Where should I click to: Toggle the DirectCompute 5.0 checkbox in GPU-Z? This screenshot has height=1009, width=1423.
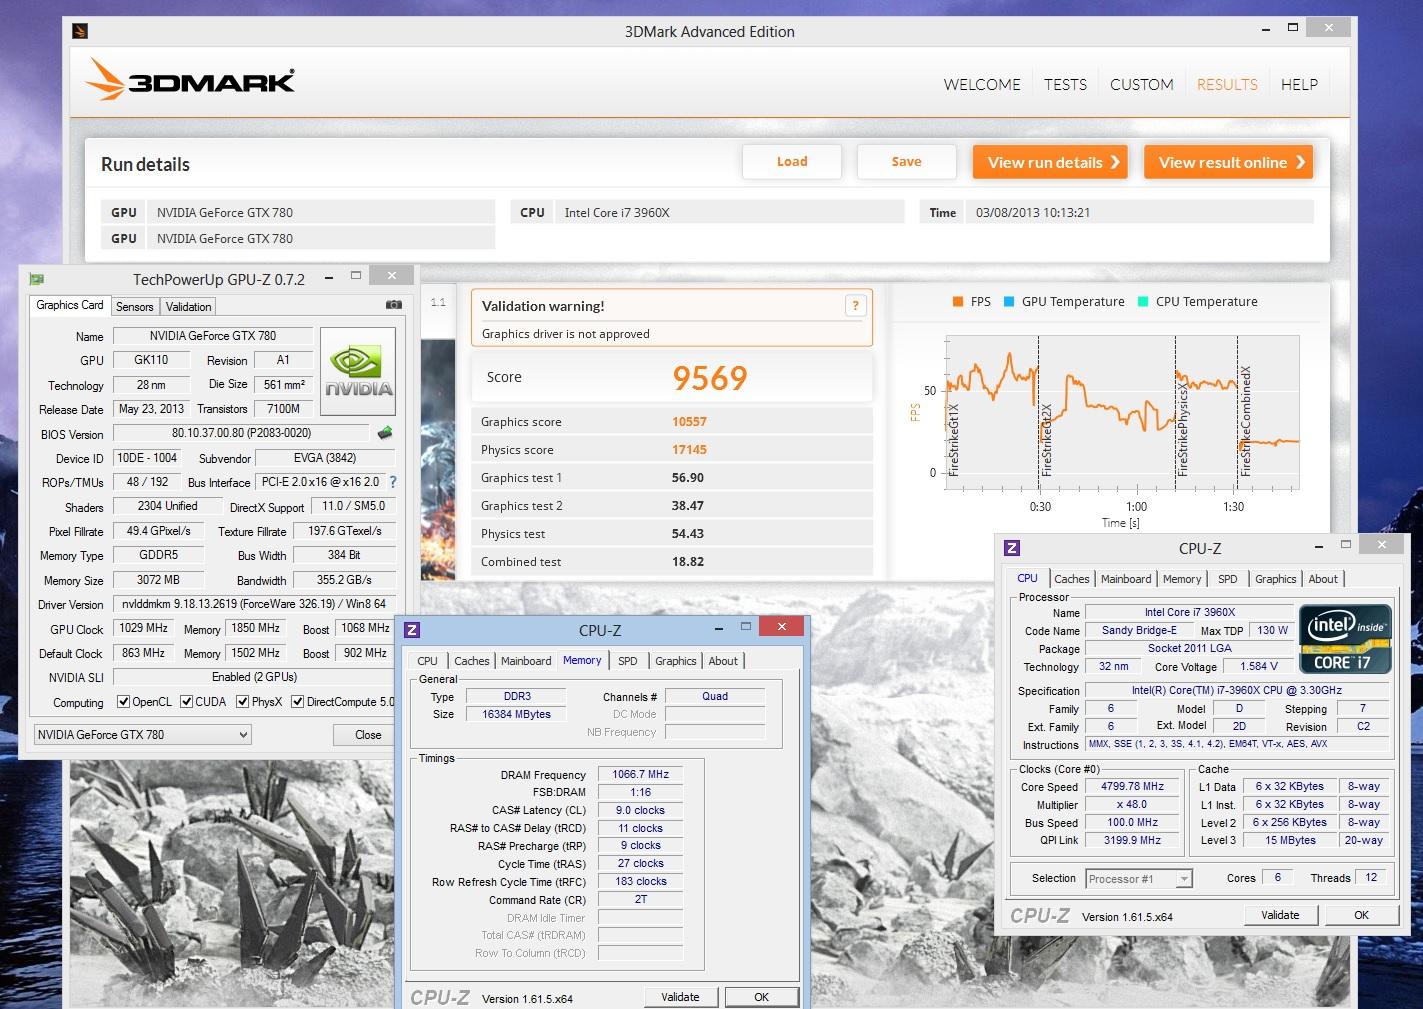(297, 702)
